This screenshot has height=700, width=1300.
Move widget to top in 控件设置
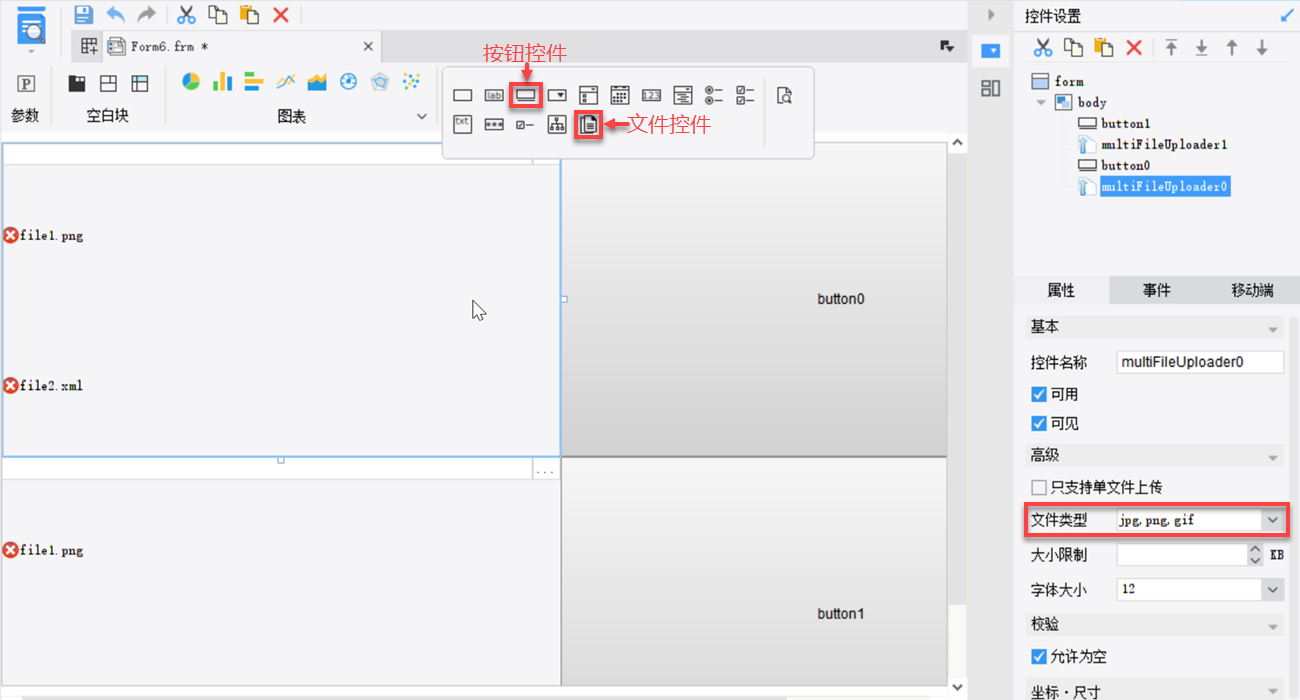click(1171, 47)
